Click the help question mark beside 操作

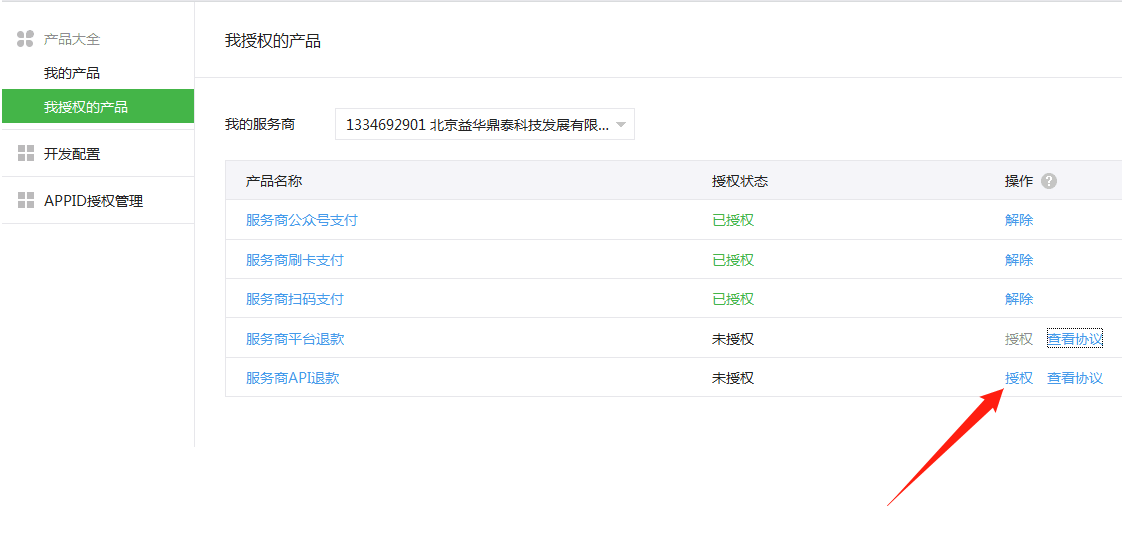(x=1048, y=181)
